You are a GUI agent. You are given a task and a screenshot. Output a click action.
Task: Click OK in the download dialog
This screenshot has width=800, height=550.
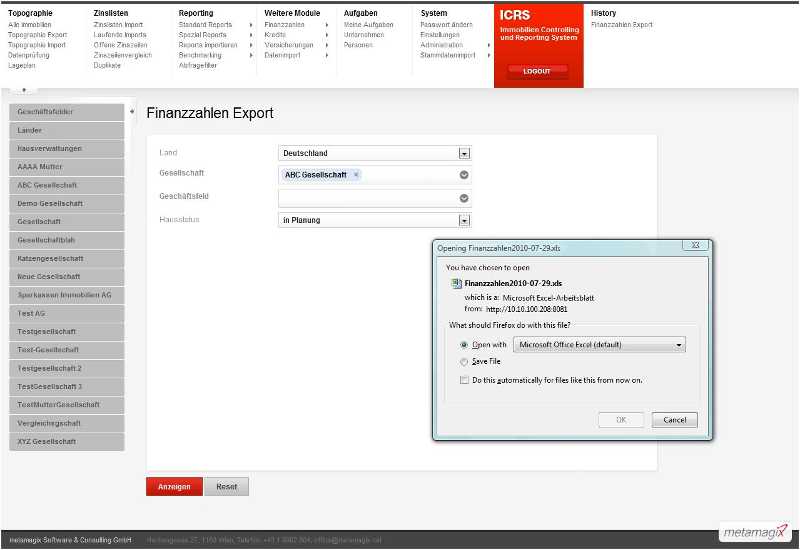[621, 420]
